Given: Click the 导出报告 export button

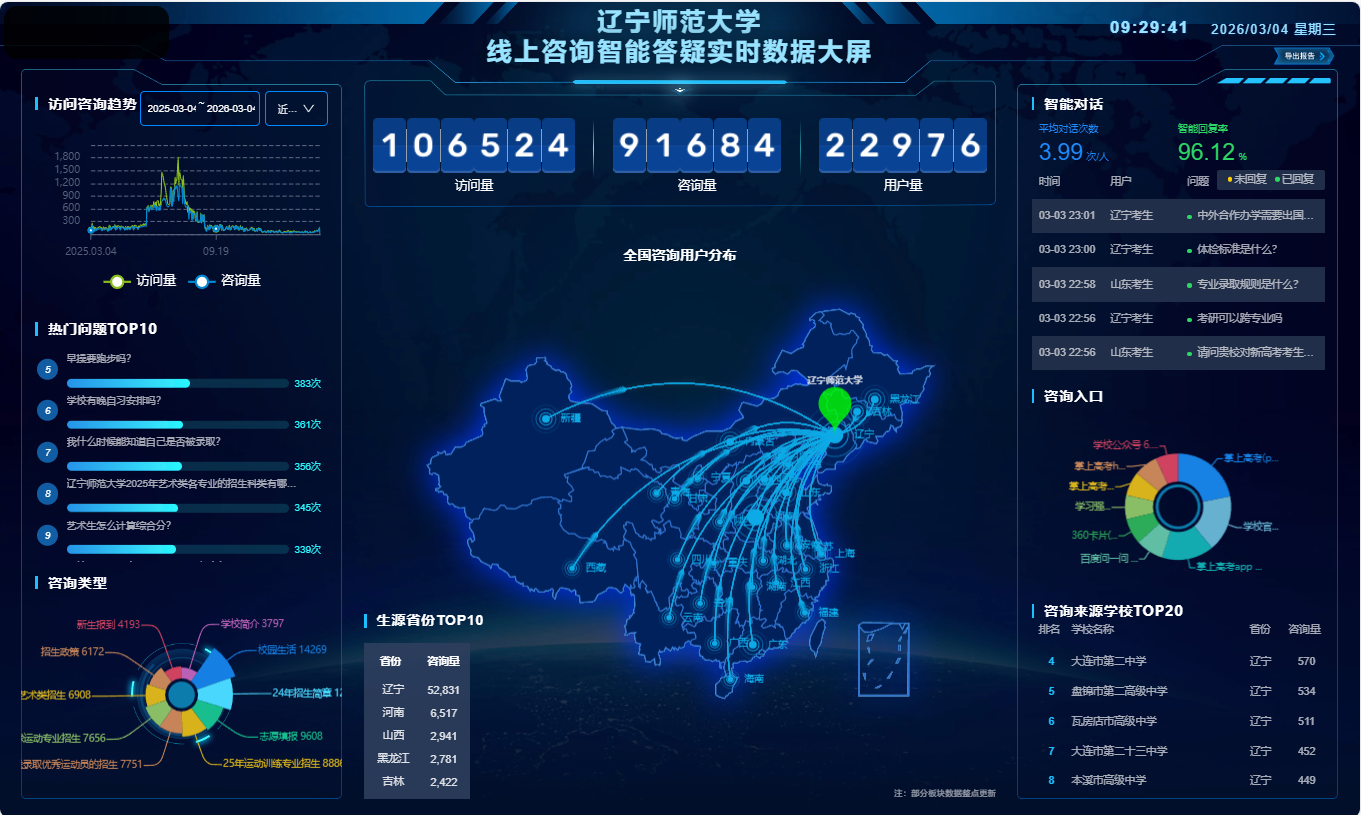Looking at the screenshot, I should (x=1303, y=56).
